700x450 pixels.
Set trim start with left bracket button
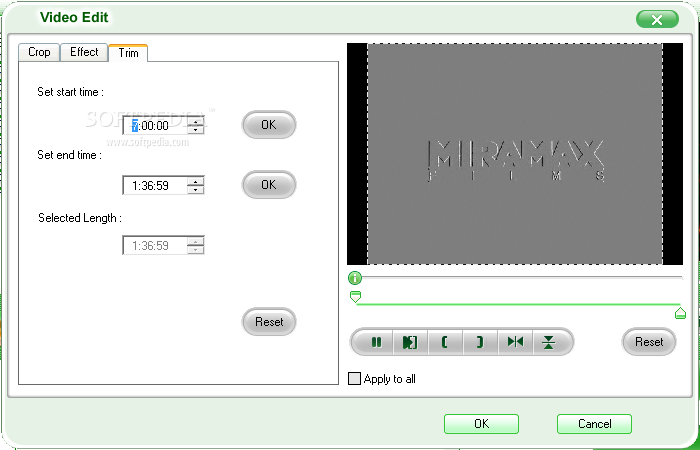pos(445,342)
